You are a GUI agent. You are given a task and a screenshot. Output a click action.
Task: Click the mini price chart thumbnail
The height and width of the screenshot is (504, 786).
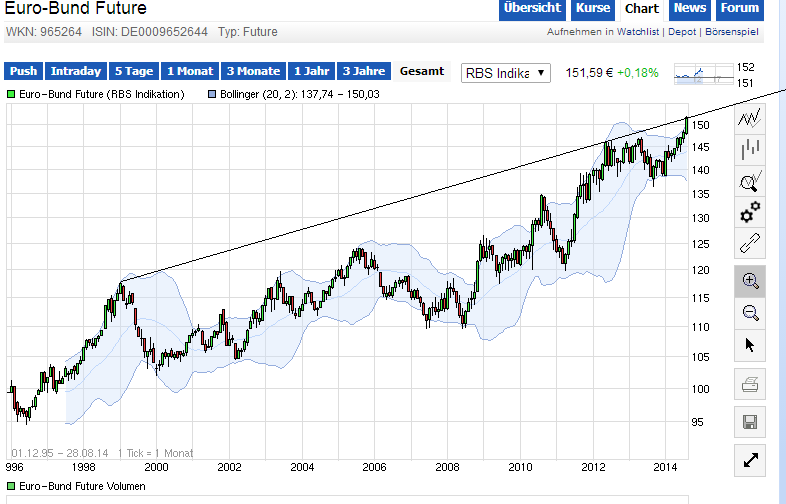(x=701, y=74)
